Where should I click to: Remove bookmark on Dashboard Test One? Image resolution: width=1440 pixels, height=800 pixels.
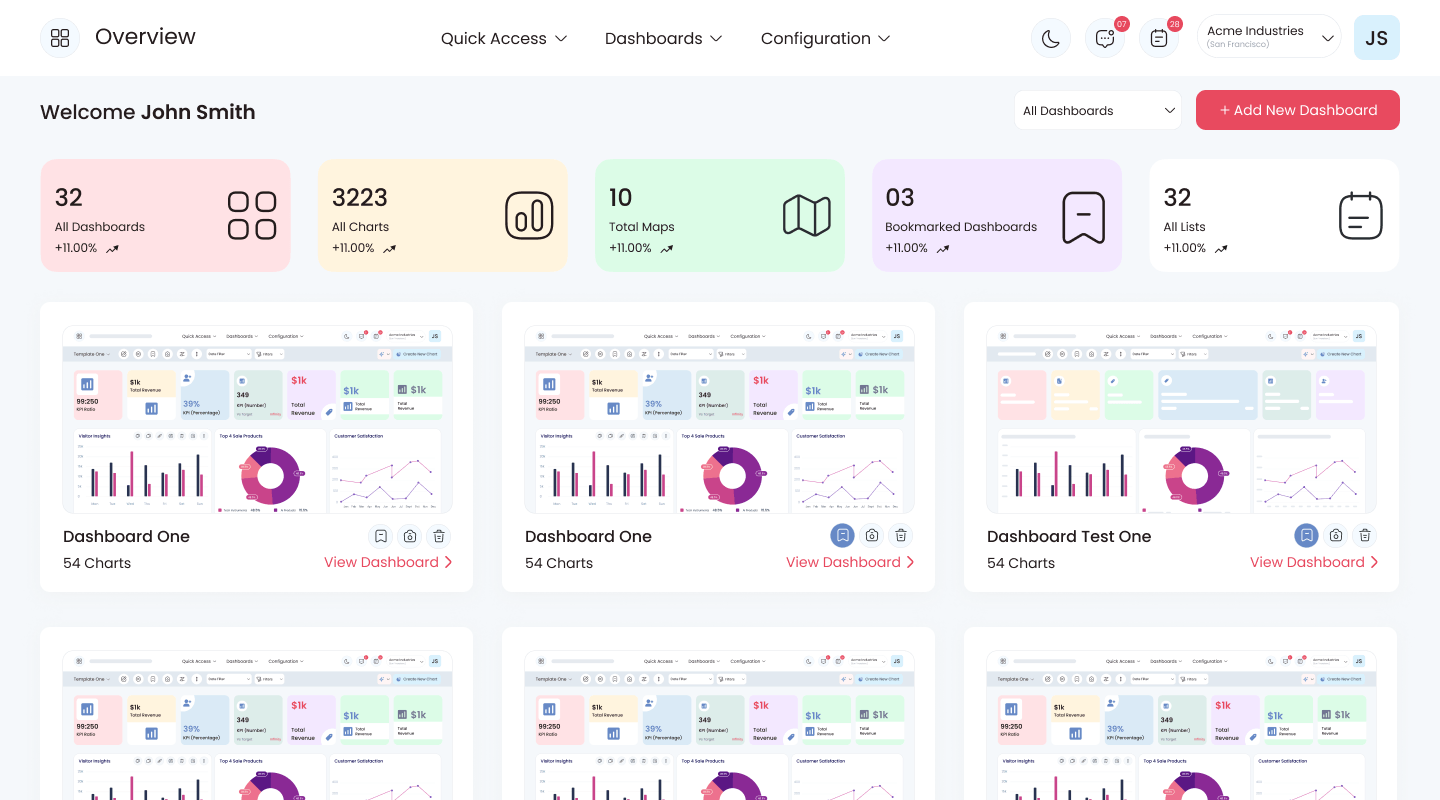[x=1306, y=536]
